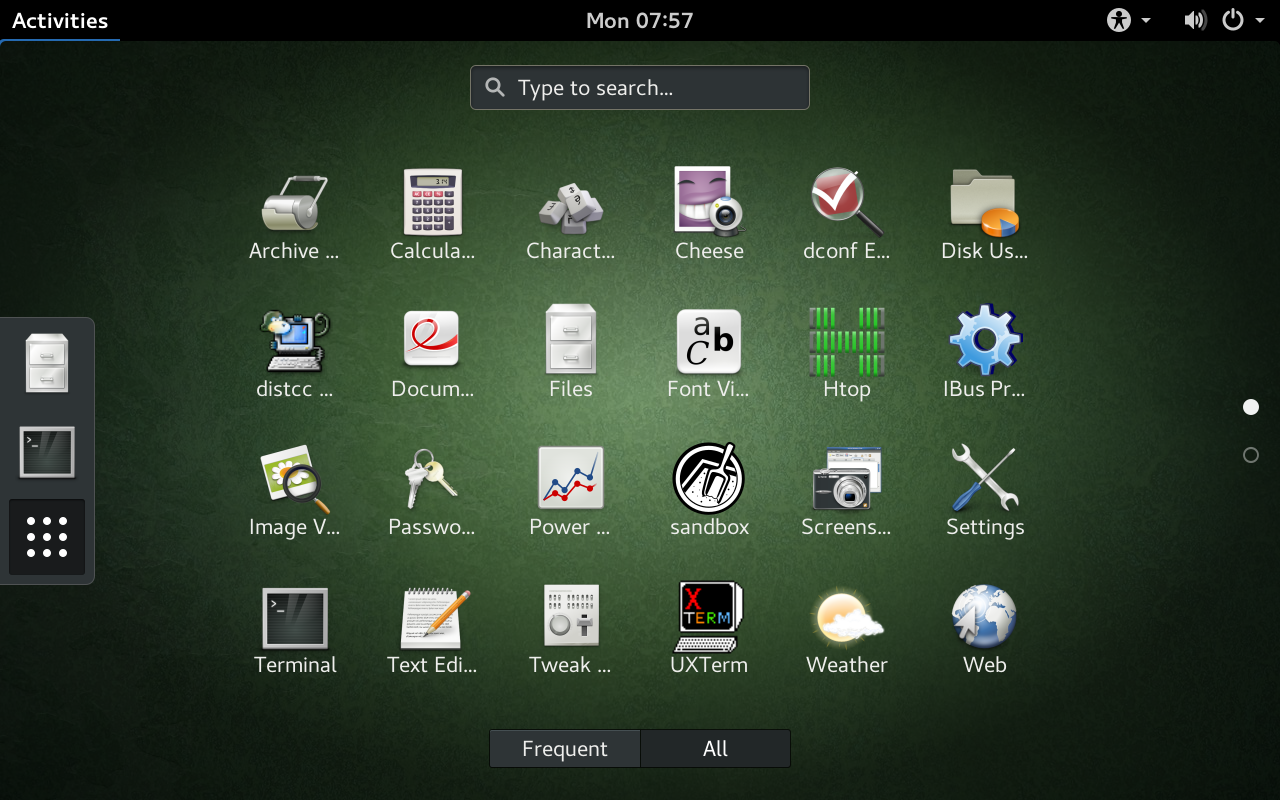The height and width of the screenshot is (800, 1280).
Task: Expand the accessibility menu in top bar
Action: (1128, 20)
